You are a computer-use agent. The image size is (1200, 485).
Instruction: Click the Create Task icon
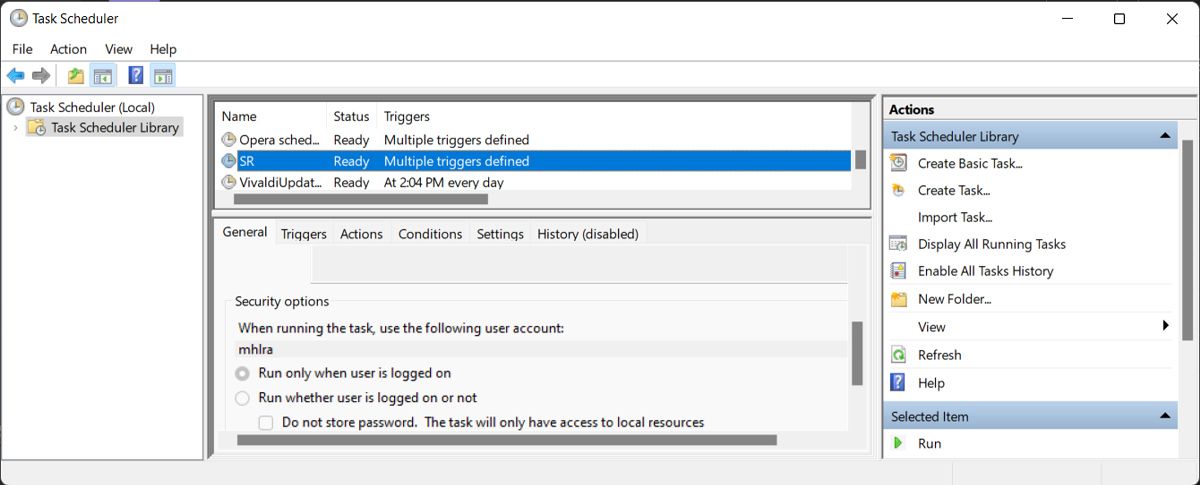click(899, 190)
